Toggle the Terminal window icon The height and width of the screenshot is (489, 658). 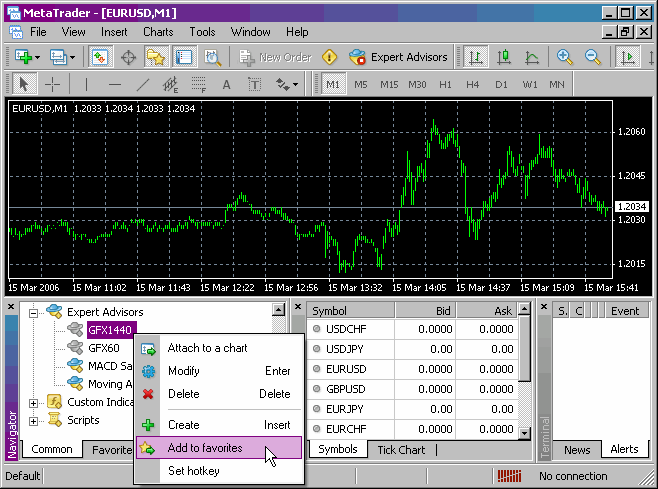[x=183, y=57]
